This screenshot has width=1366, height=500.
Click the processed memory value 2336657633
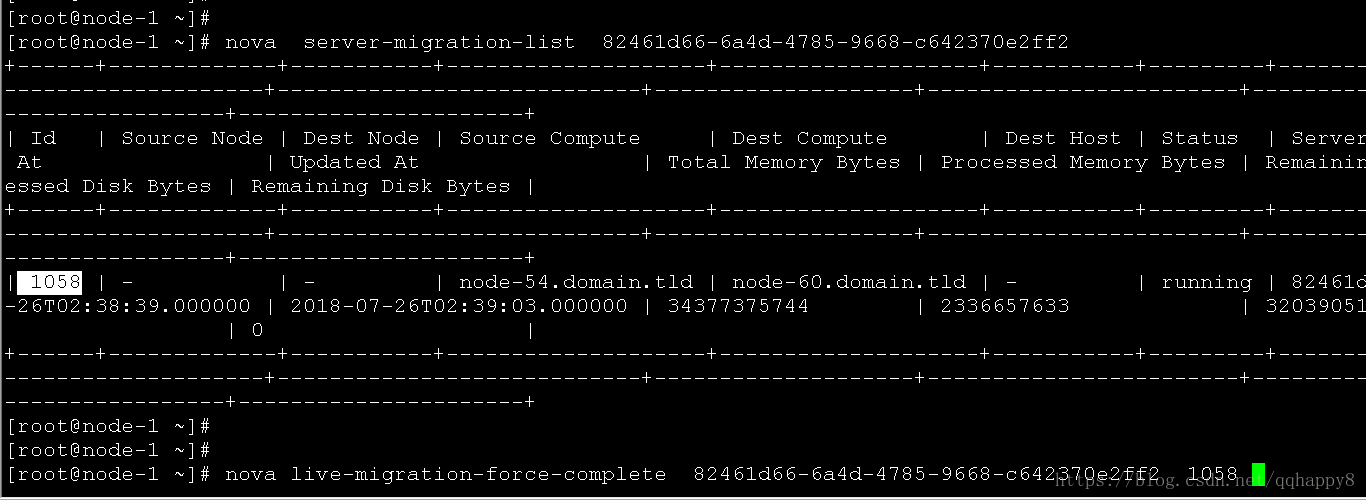click(1005, 306)
